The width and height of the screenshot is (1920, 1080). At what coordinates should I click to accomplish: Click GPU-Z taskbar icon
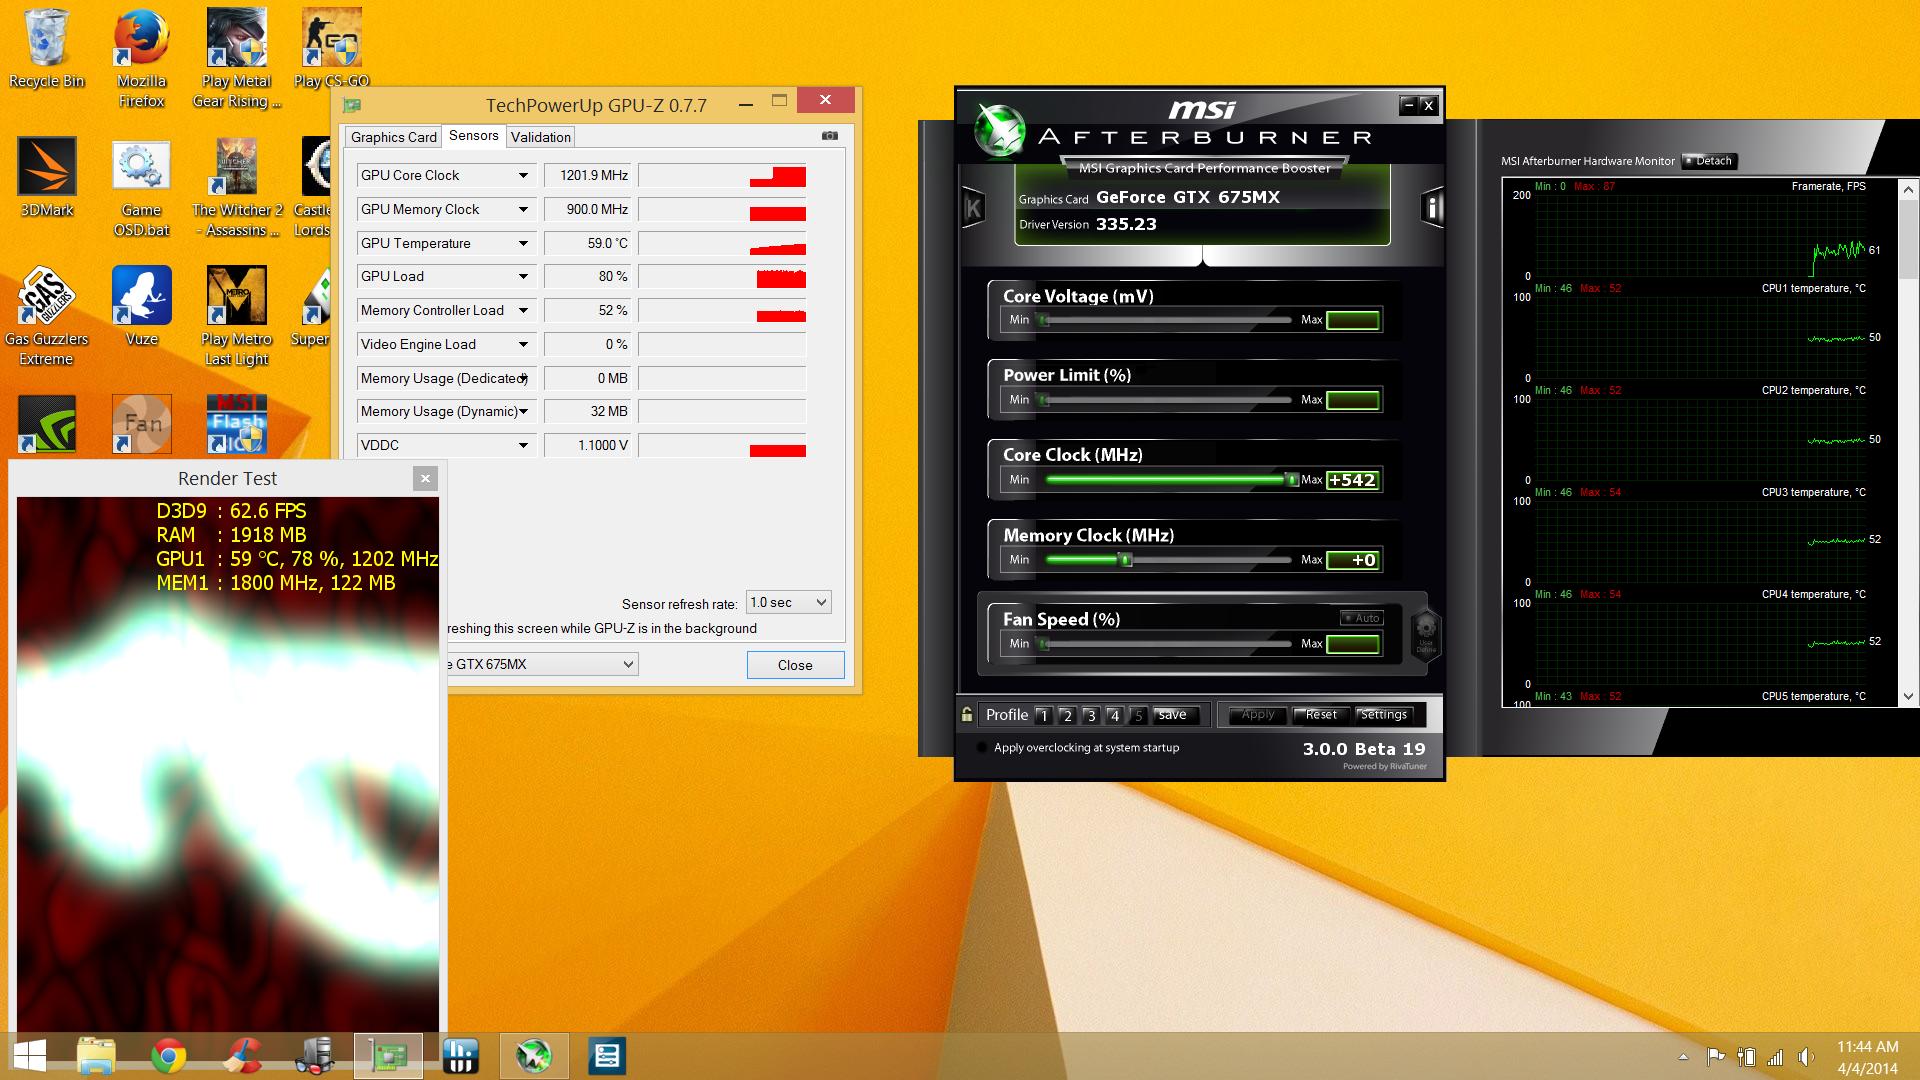388,1056
